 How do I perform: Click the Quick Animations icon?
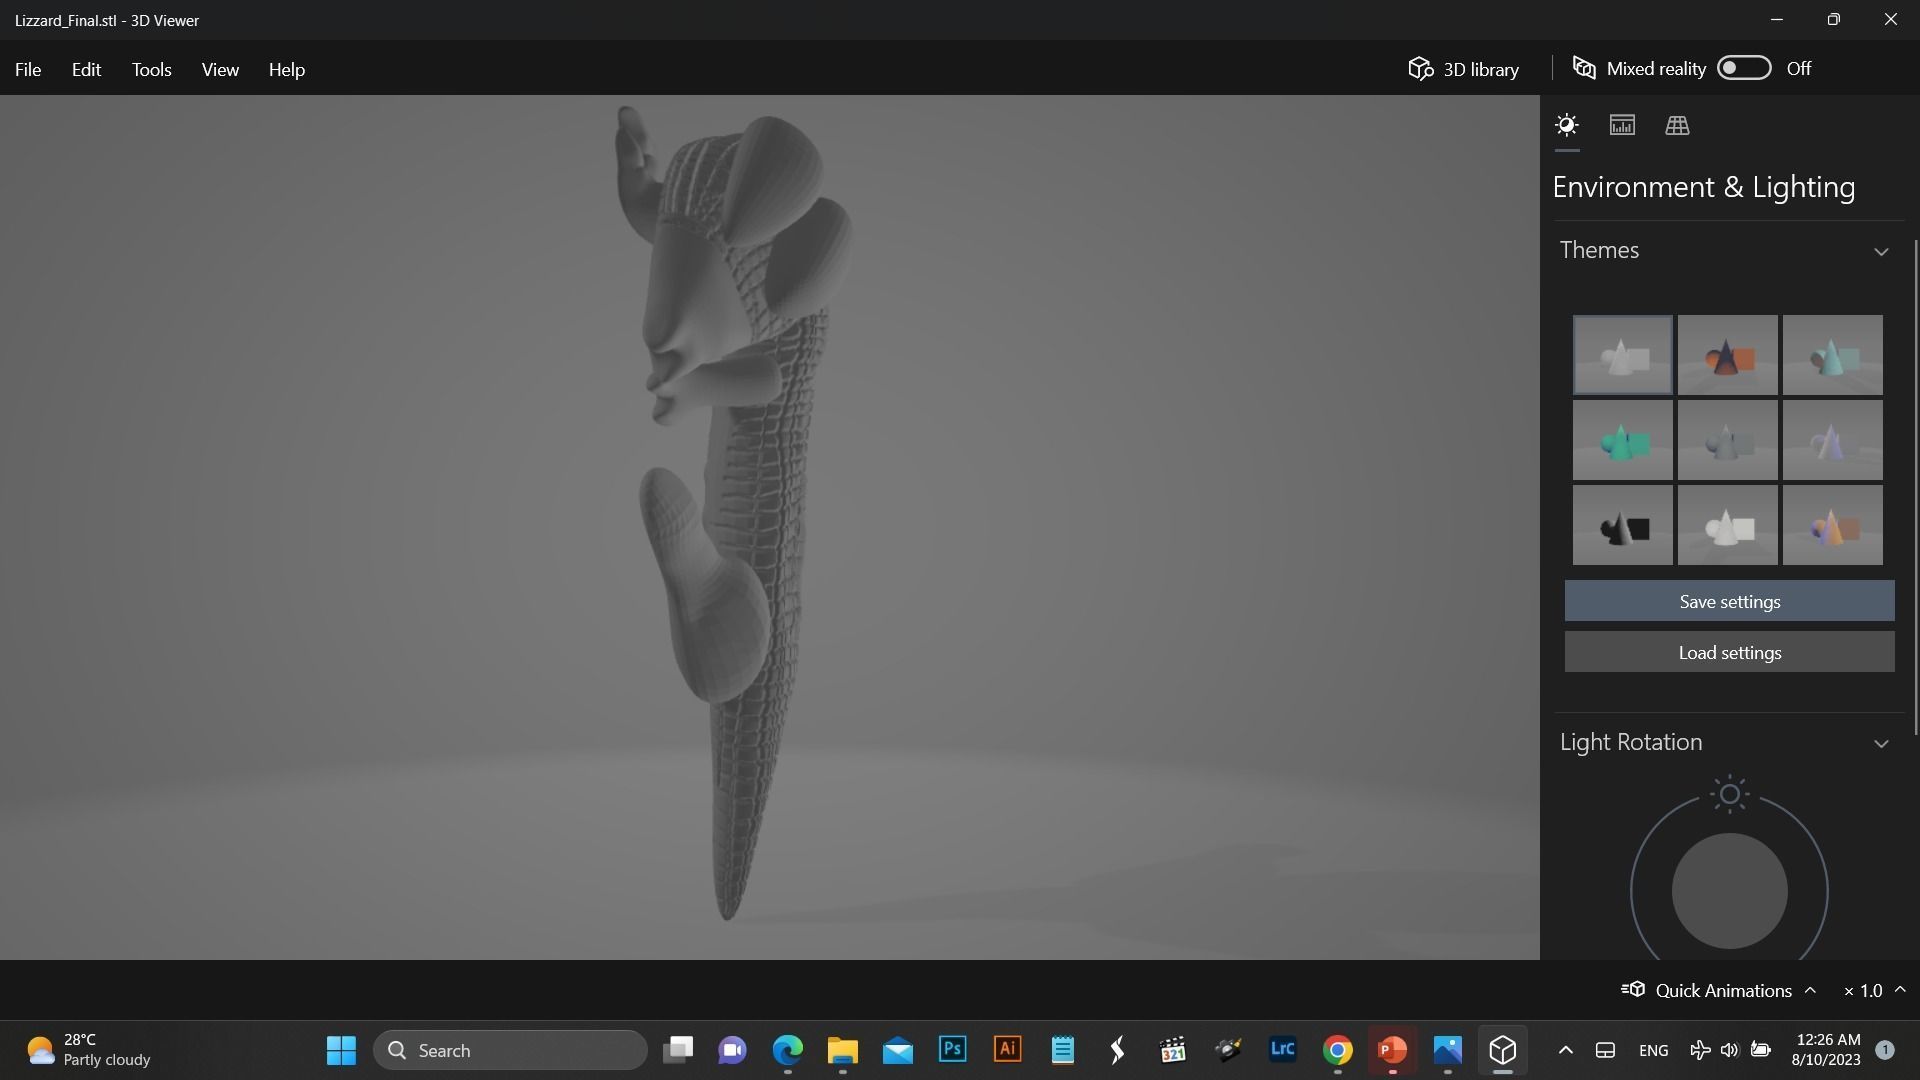tap(1633, 990)
